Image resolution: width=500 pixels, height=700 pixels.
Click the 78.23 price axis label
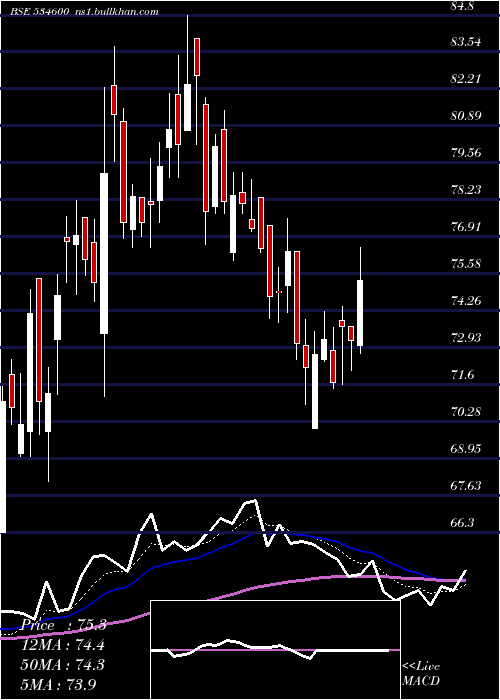pyautogui.click(x=466, y=190)
